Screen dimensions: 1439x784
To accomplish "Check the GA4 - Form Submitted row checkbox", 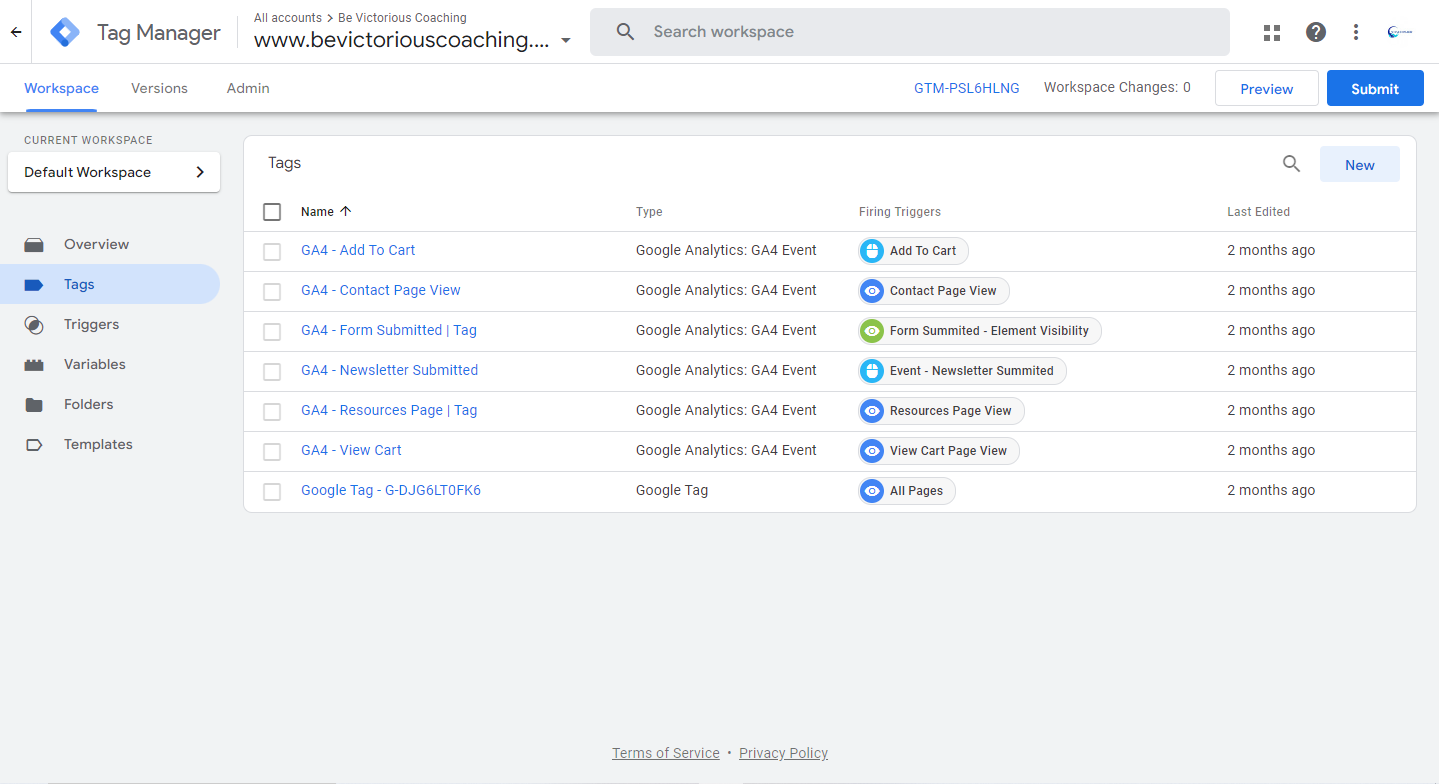I will pyautogui.click(x=272, y=331).
